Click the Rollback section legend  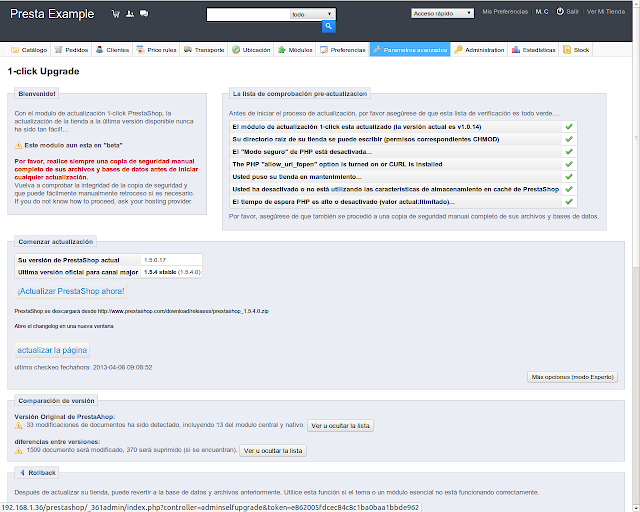pyautogui.click(x=38, y=472)
